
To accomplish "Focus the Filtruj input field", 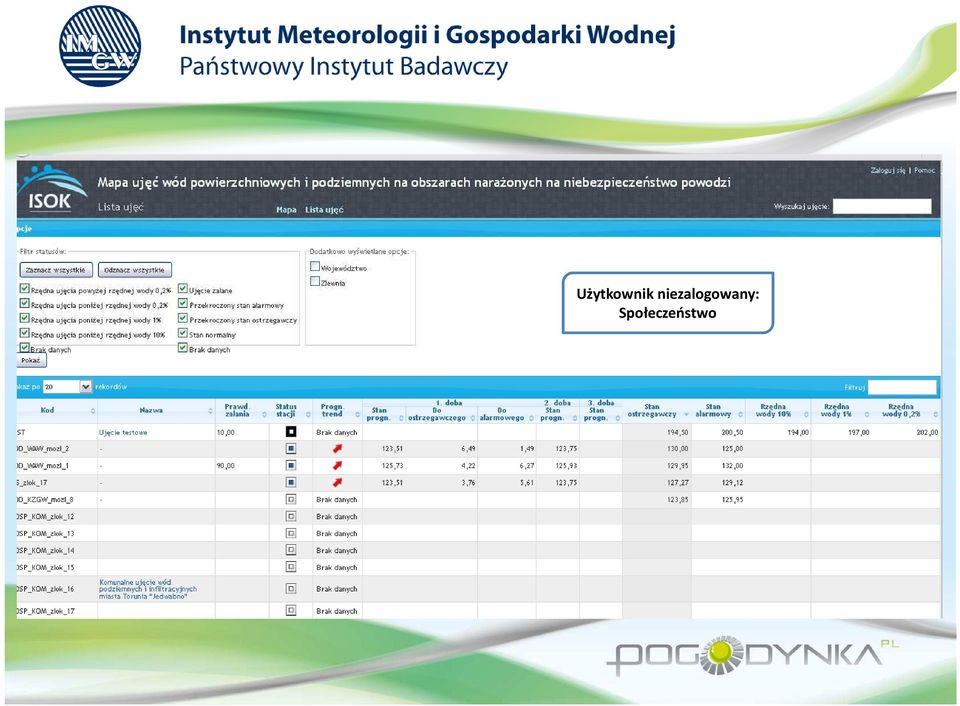I will click(x=902, y=387).
